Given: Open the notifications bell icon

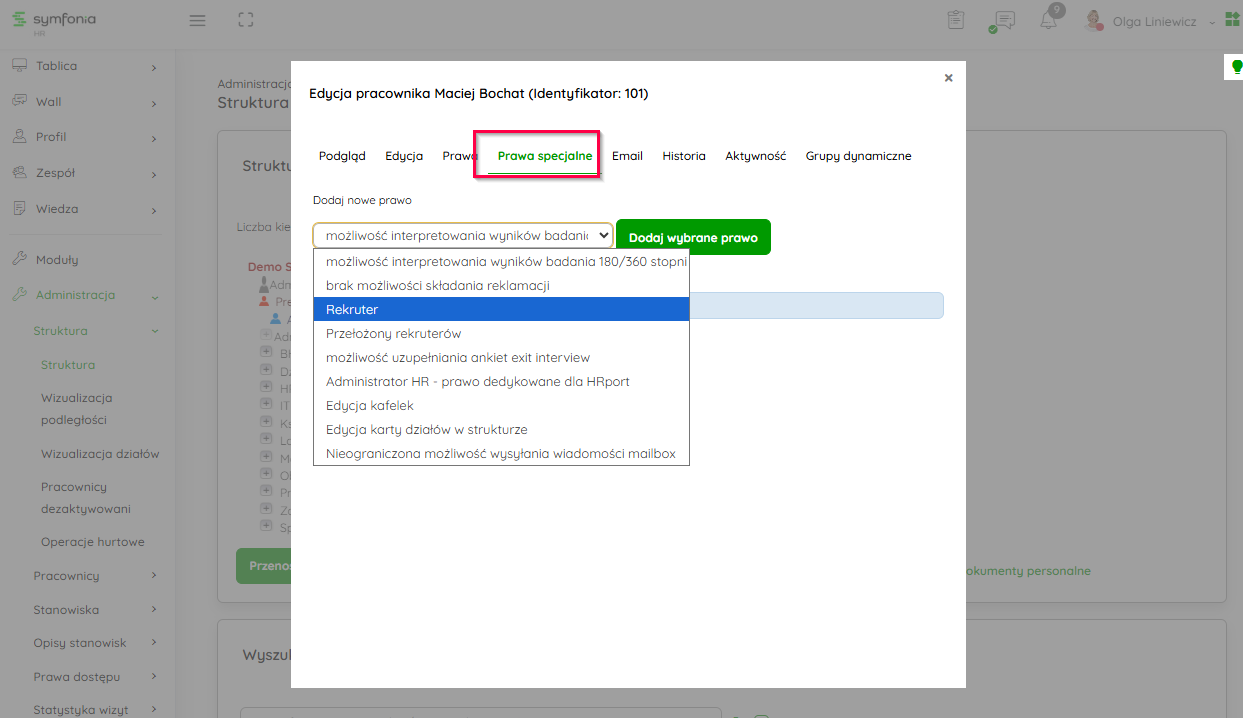Looking at the screenshot, I should click(x=1048, y=21).
